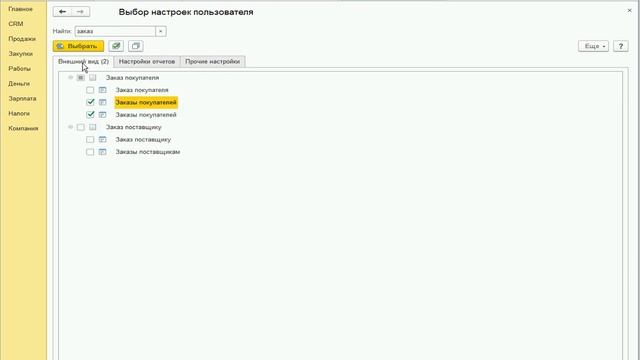Select the highlighted Заказы покупателей label

(146, 102)
